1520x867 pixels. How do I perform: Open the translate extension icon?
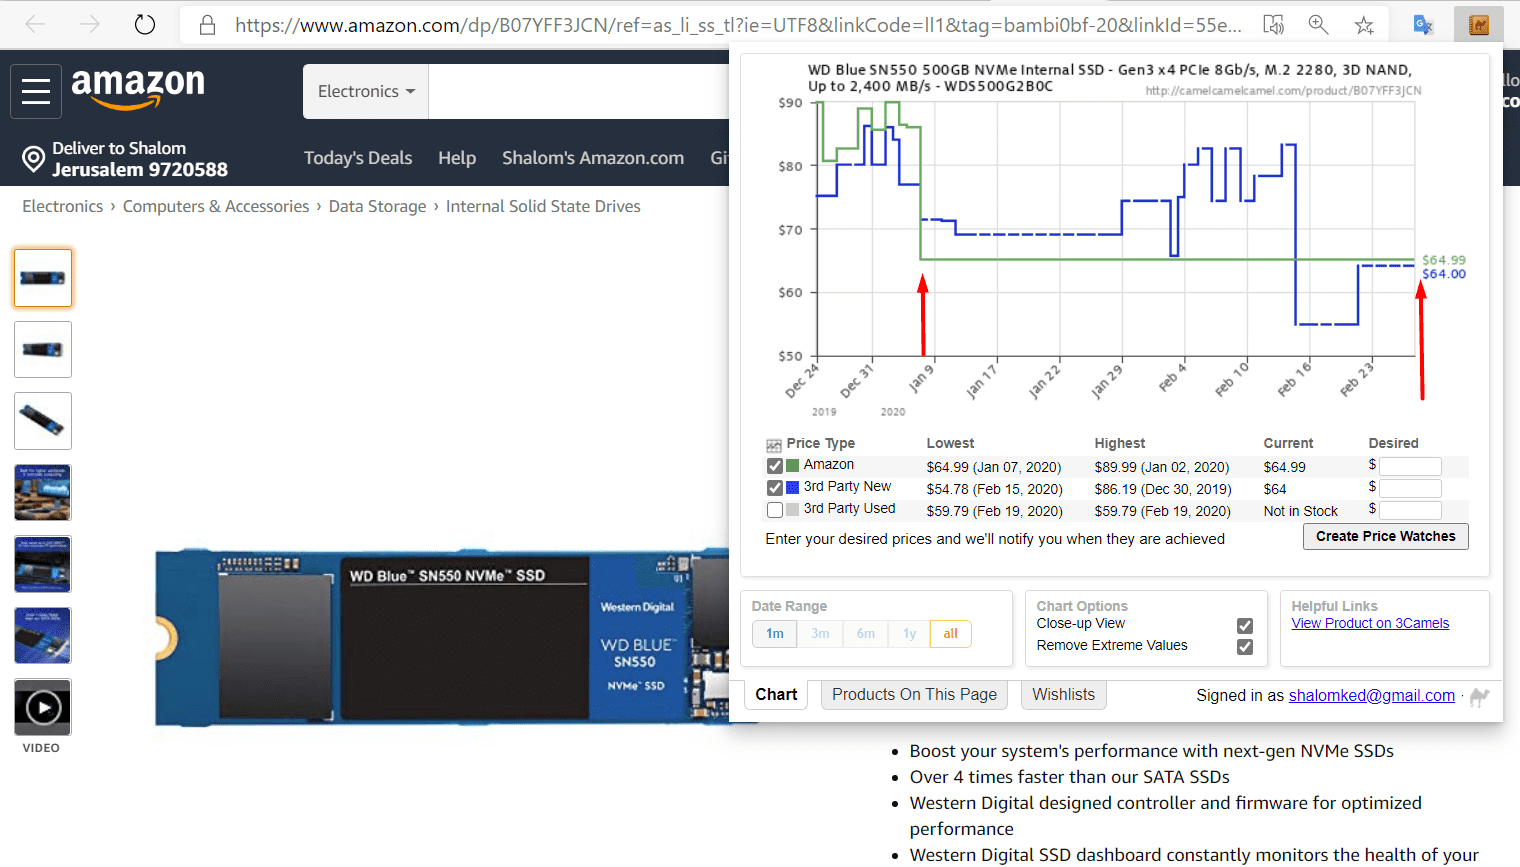tap(1423, 25)
